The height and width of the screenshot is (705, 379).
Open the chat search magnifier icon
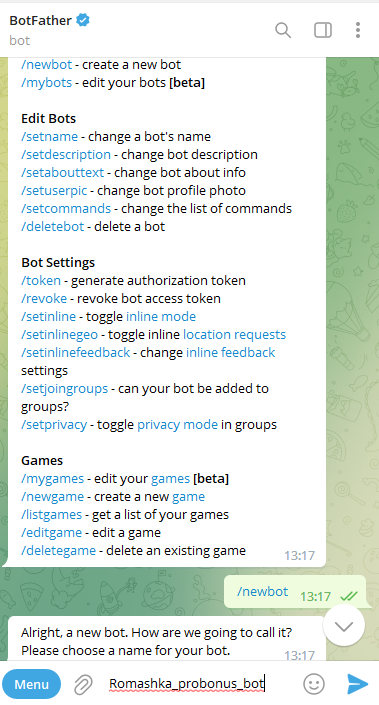click(x=283, y=30)
